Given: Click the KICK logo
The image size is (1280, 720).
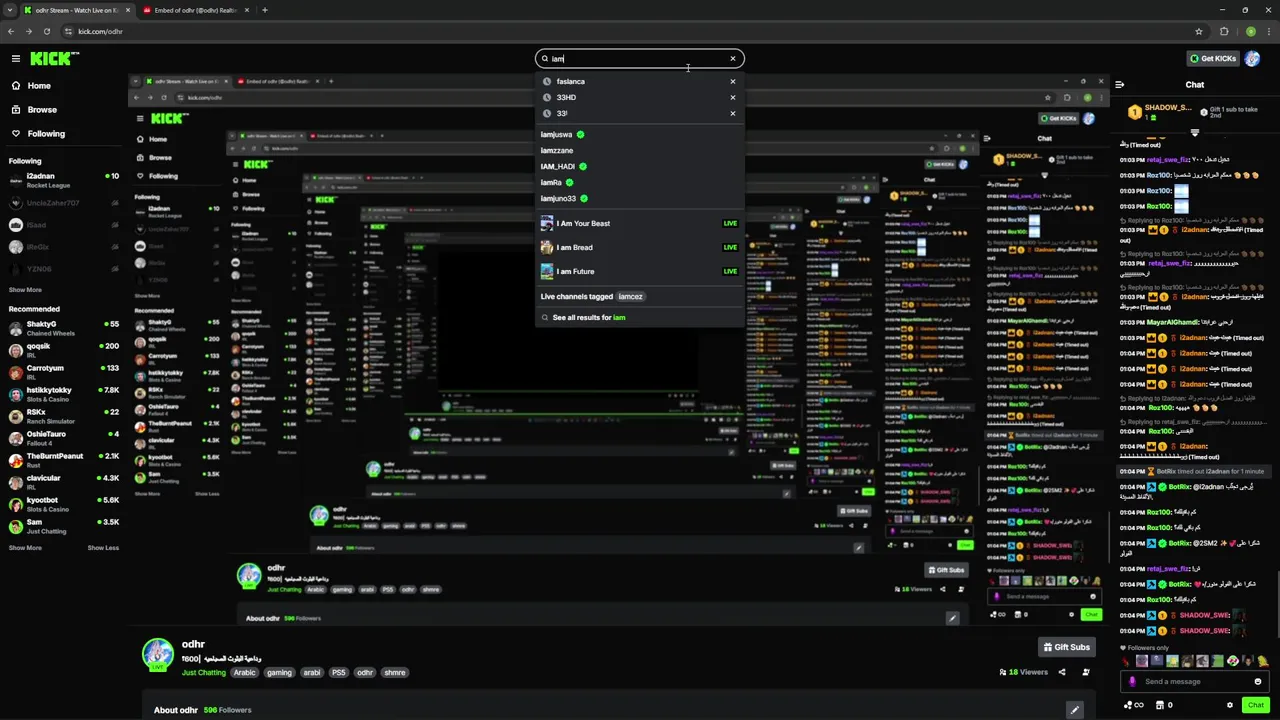Looking at the screenshot, I should [x=54, y=59].
